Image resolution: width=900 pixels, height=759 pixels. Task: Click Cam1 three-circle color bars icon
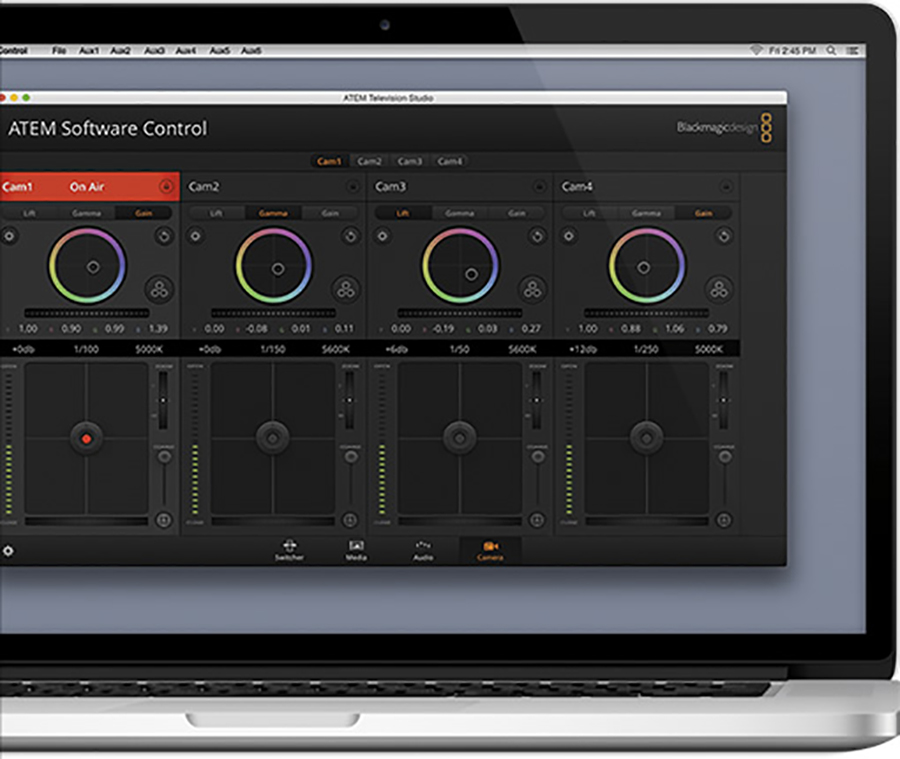coord(159,289)
